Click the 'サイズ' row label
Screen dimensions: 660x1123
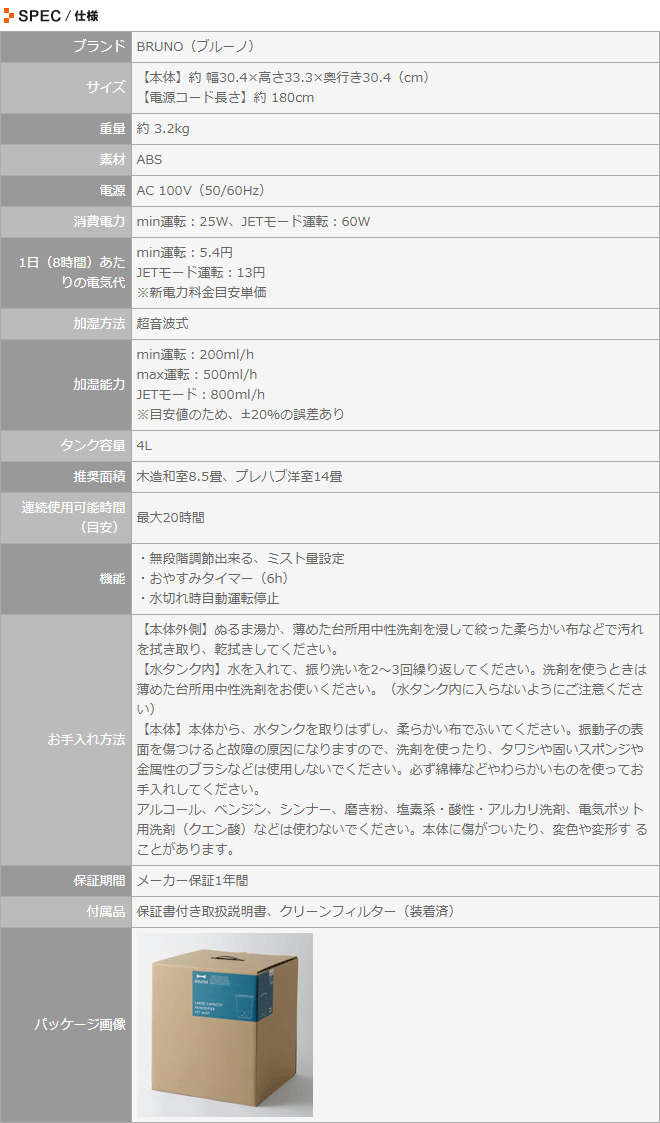click(x=106, y=87)
